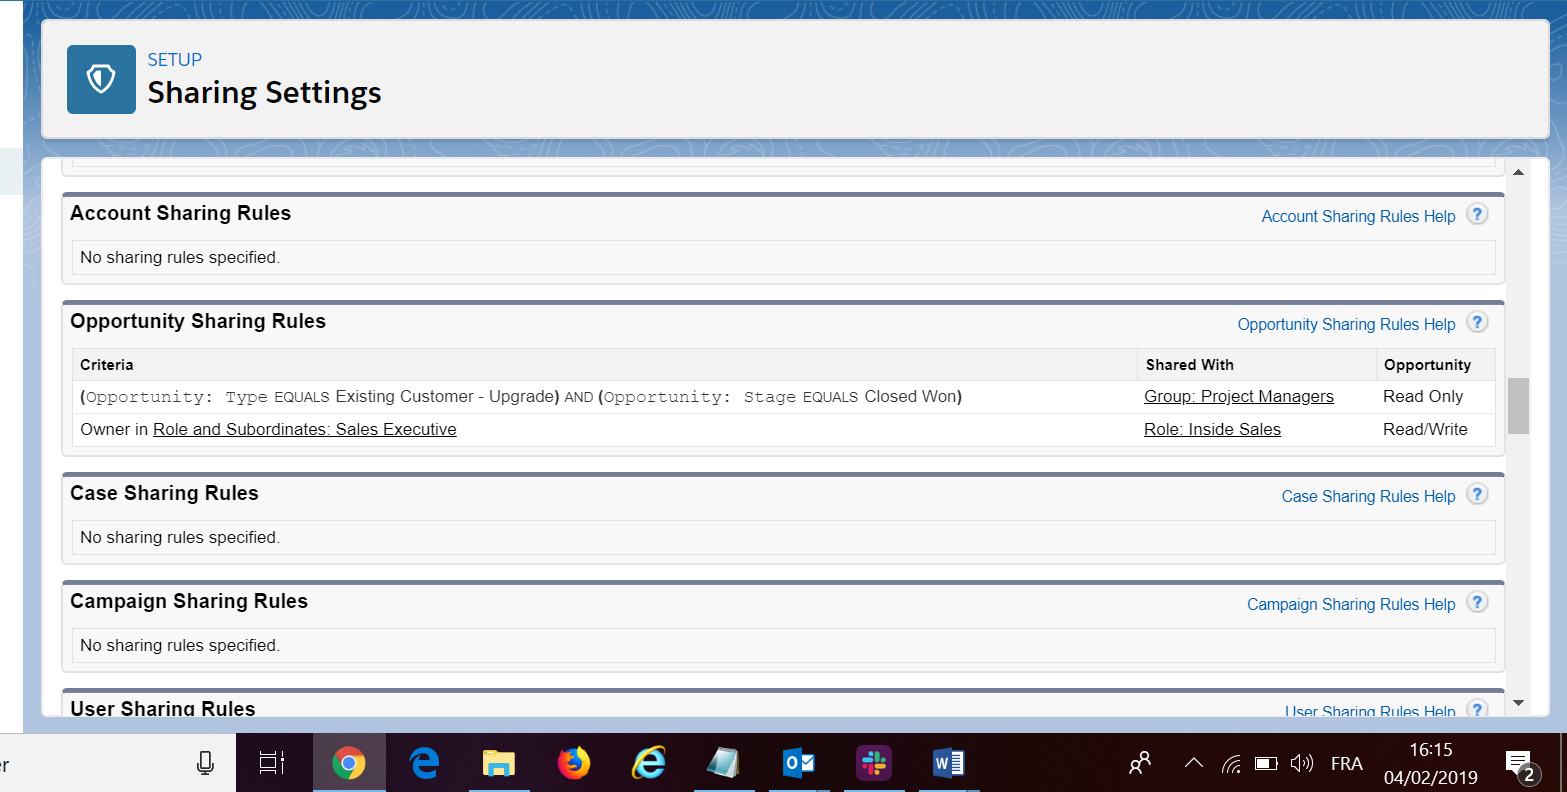Screen dimensions: 1567x792
Task: Open Slack from the taskbar
Action: pyautogui.click(x=874, y=764)
